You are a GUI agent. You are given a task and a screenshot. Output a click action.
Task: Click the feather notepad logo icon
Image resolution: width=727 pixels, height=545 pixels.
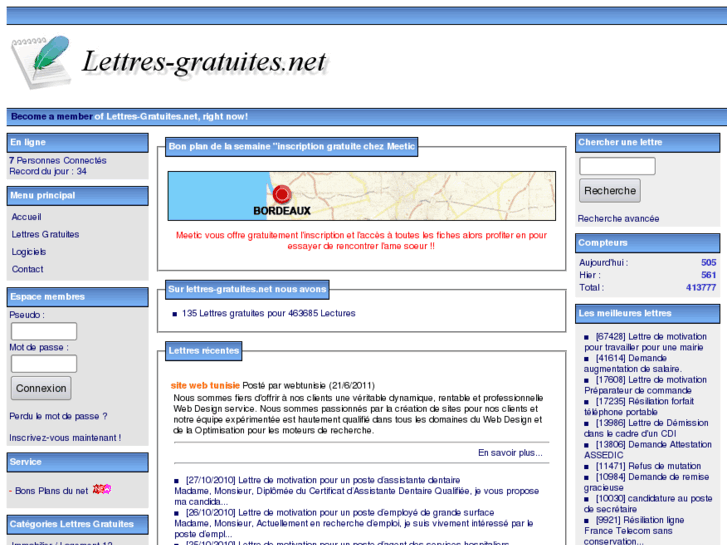click(x=41, y=62)
